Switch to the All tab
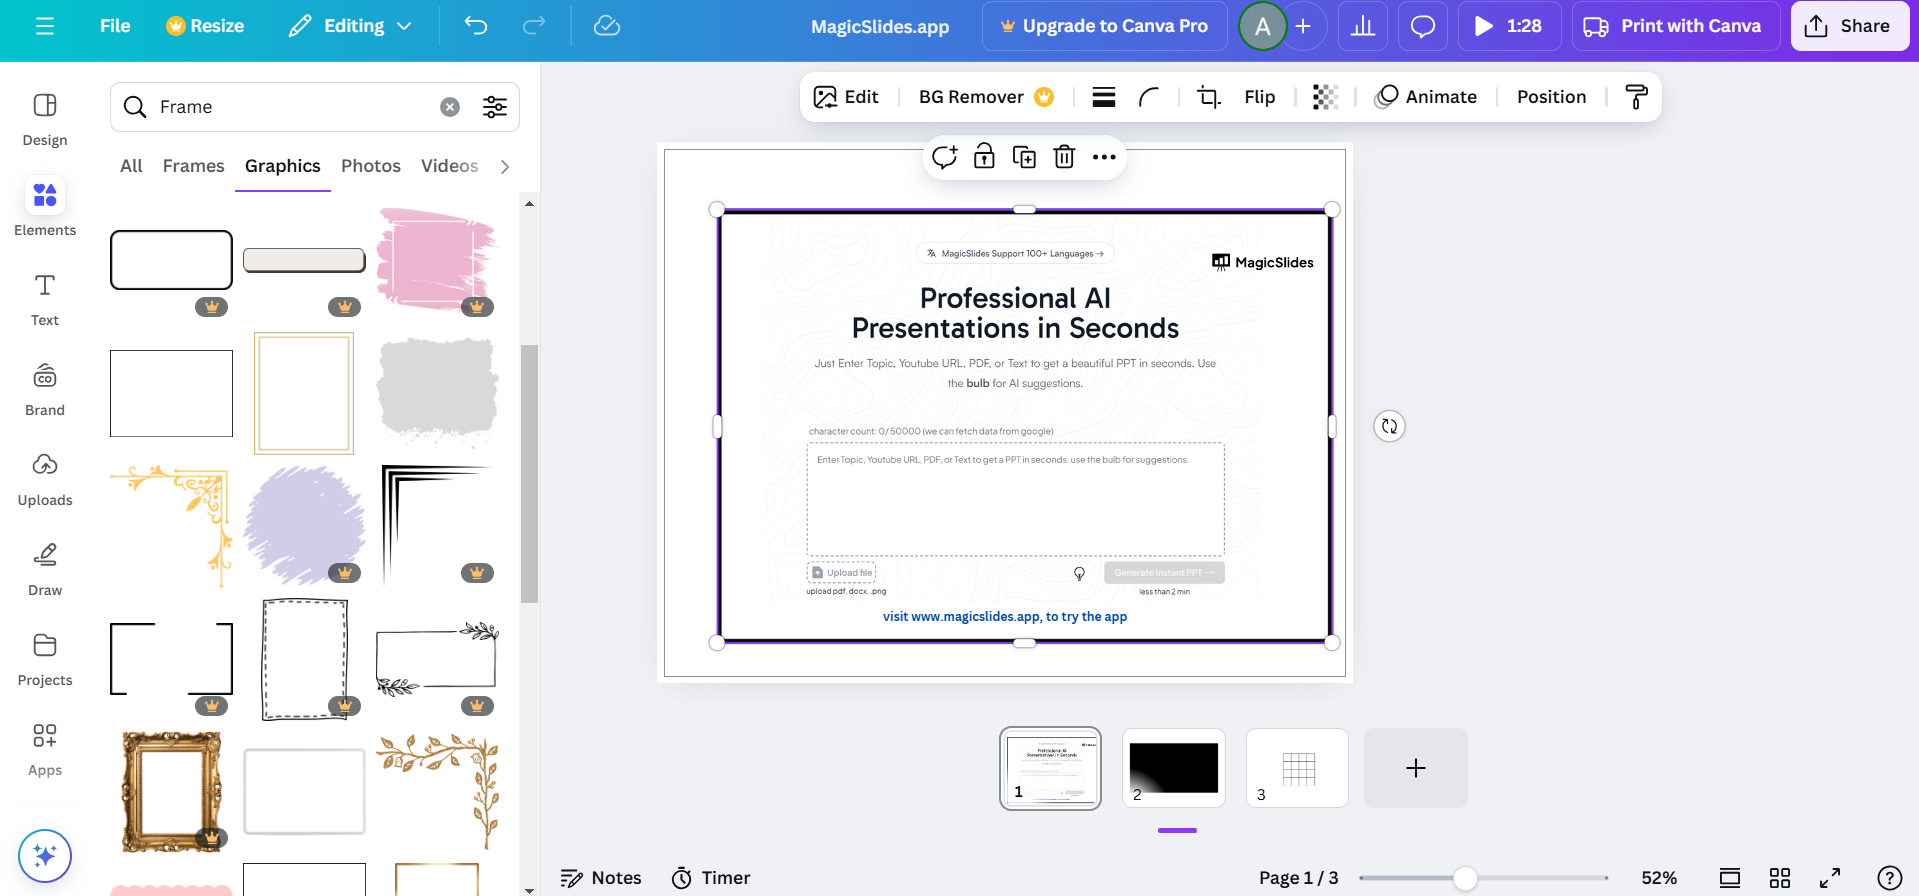Image resolution: width=1919 pixels, height=896 pixels. 131,166
